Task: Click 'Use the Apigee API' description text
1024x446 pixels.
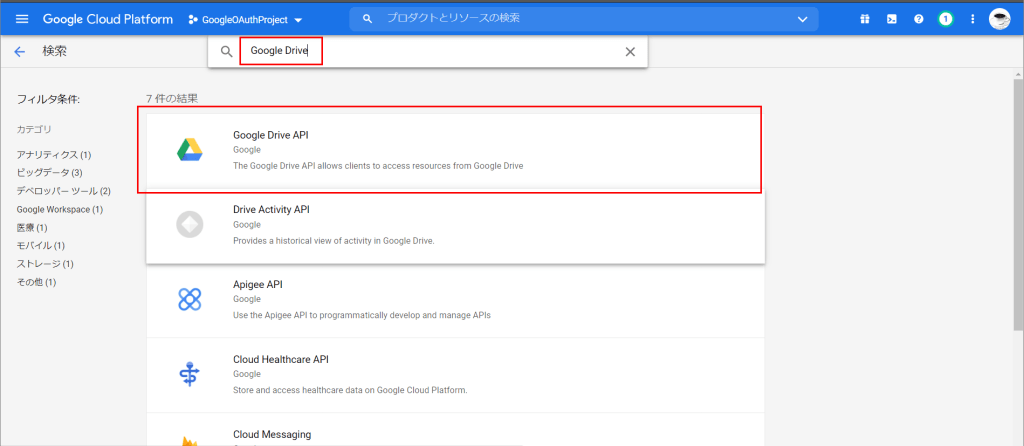Action: [x=362, y=315]
